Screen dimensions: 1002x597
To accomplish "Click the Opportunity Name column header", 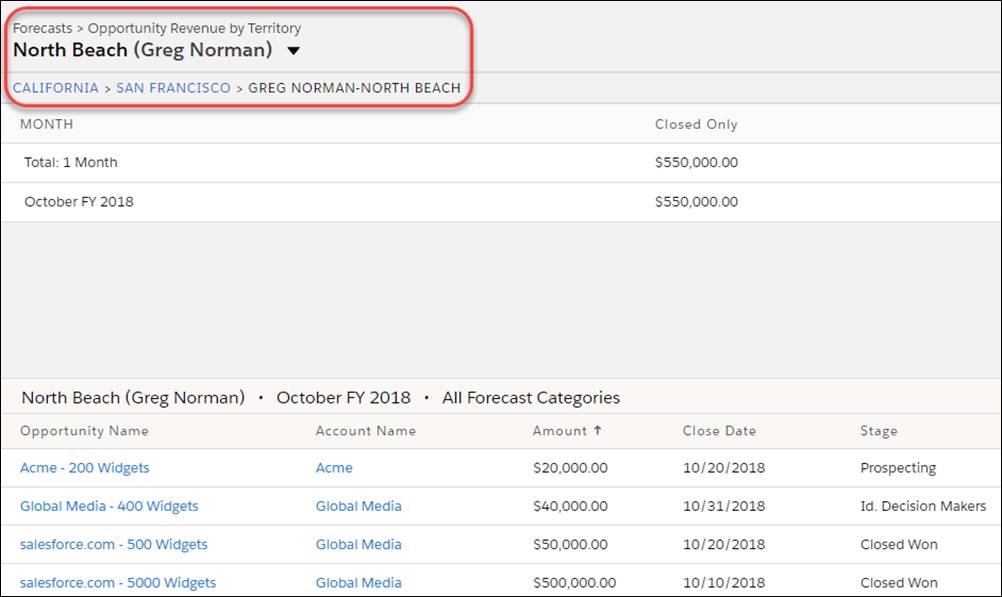I will (x=84, y=431).
